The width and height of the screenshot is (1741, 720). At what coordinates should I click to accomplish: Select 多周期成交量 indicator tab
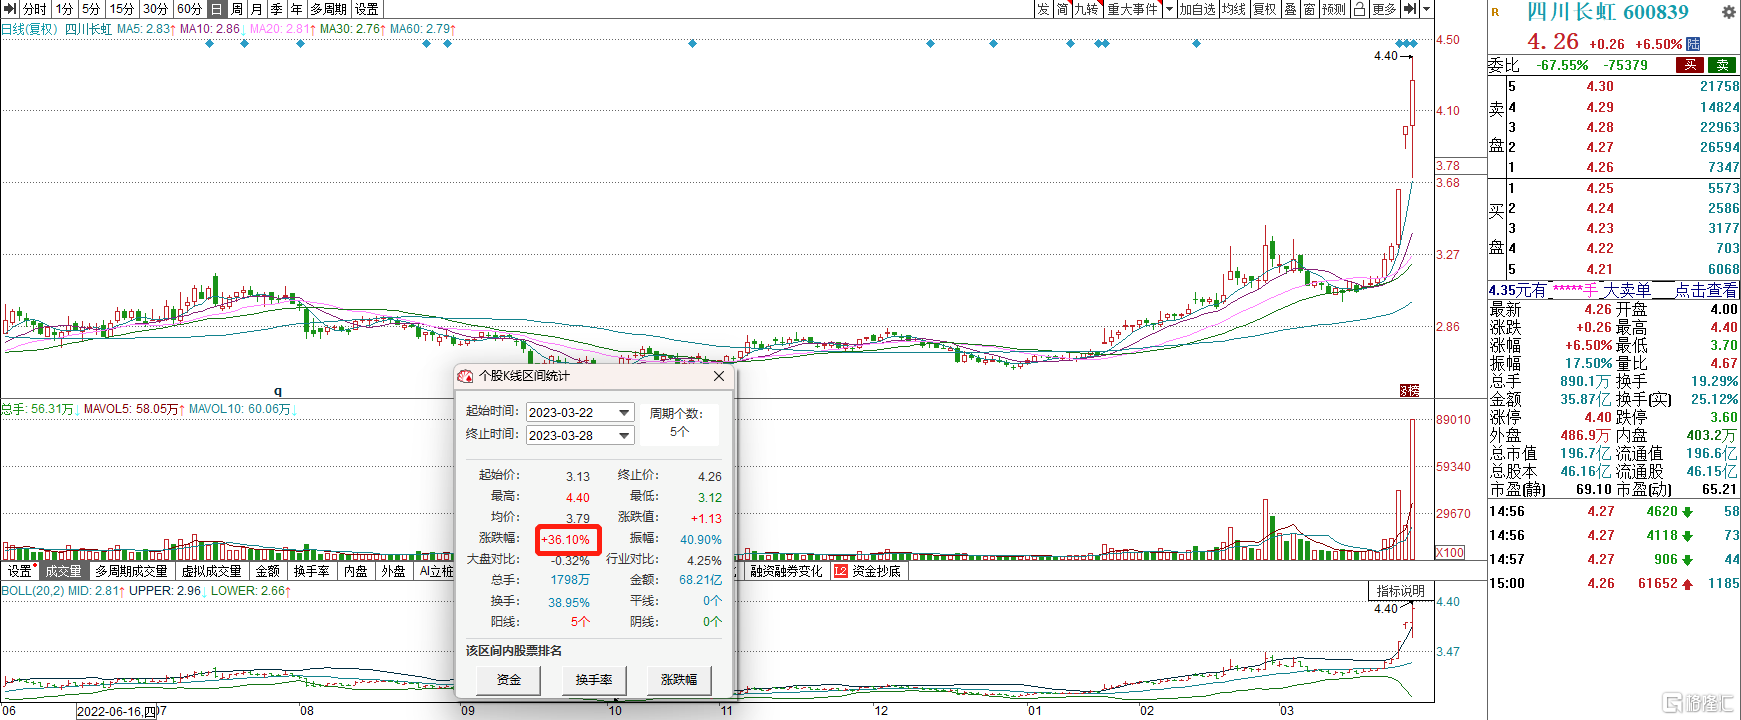pos(131,571)
